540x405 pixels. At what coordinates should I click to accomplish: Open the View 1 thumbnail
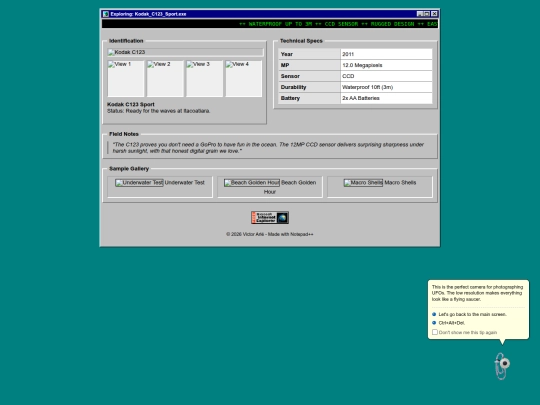(x=126, y=79)
